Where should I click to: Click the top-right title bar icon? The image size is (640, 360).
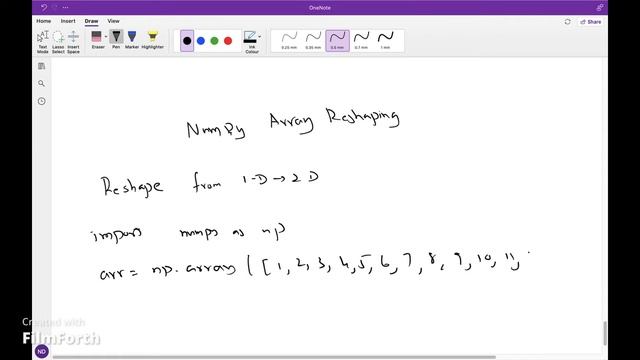[600, 7]
